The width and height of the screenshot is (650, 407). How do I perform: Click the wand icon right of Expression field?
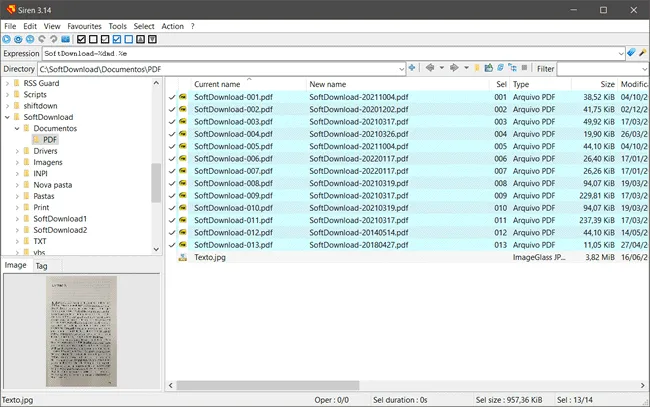[x=643, y=53]
